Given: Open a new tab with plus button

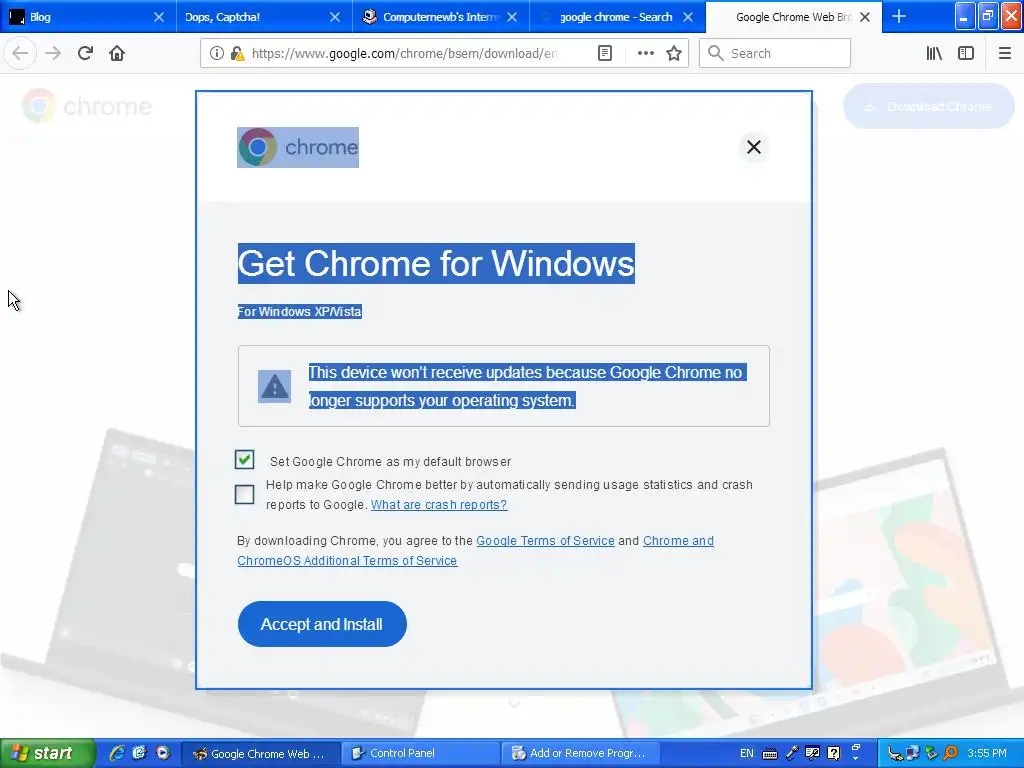Looking at the screenshot, I should (899, 16).
